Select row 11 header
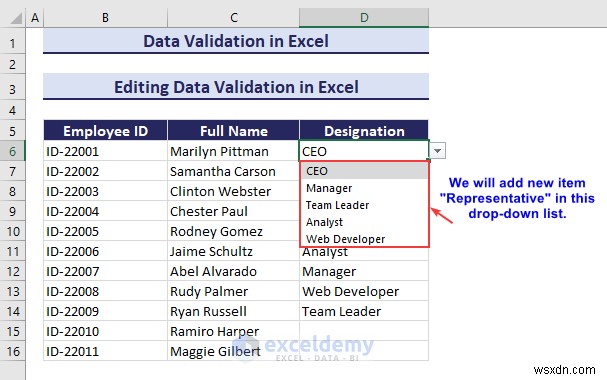 pos(12,252)
